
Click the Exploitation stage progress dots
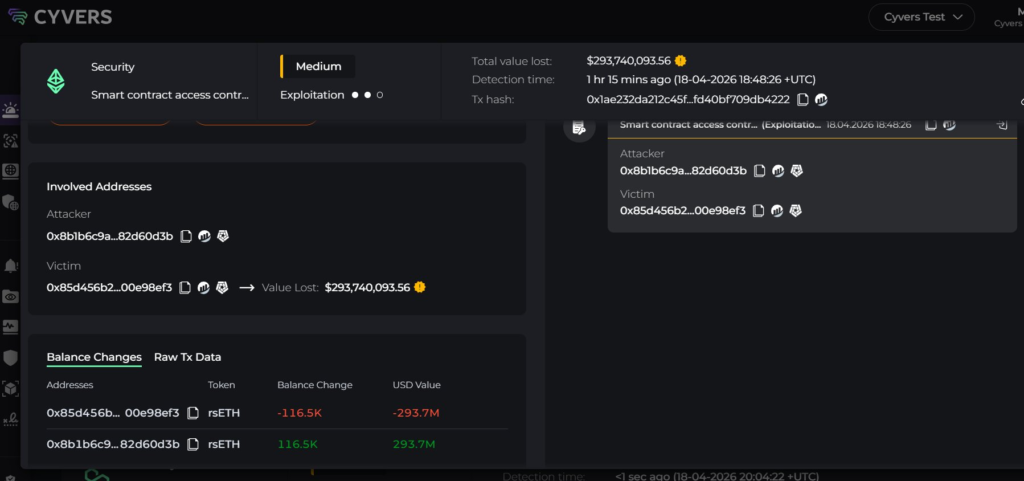[366, 95]
